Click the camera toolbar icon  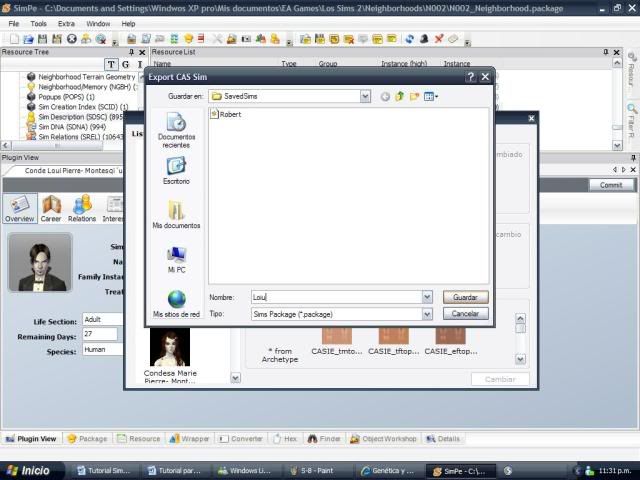pyautogui.click(x=246, y=39)
